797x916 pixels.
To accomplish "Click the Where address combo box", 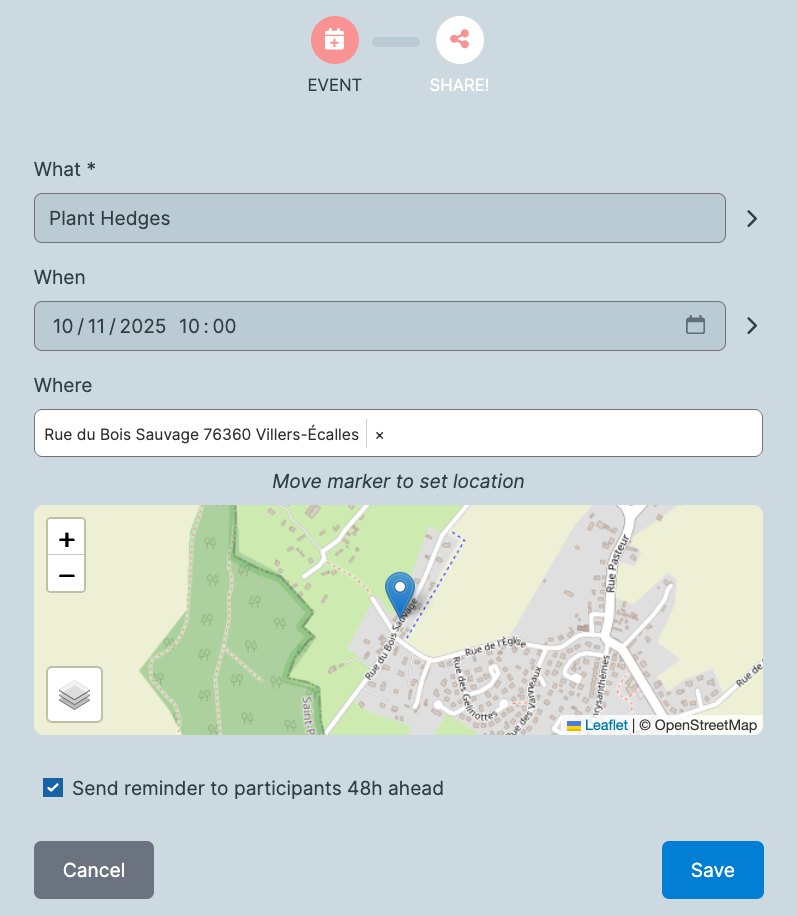I will coord(398,433).
